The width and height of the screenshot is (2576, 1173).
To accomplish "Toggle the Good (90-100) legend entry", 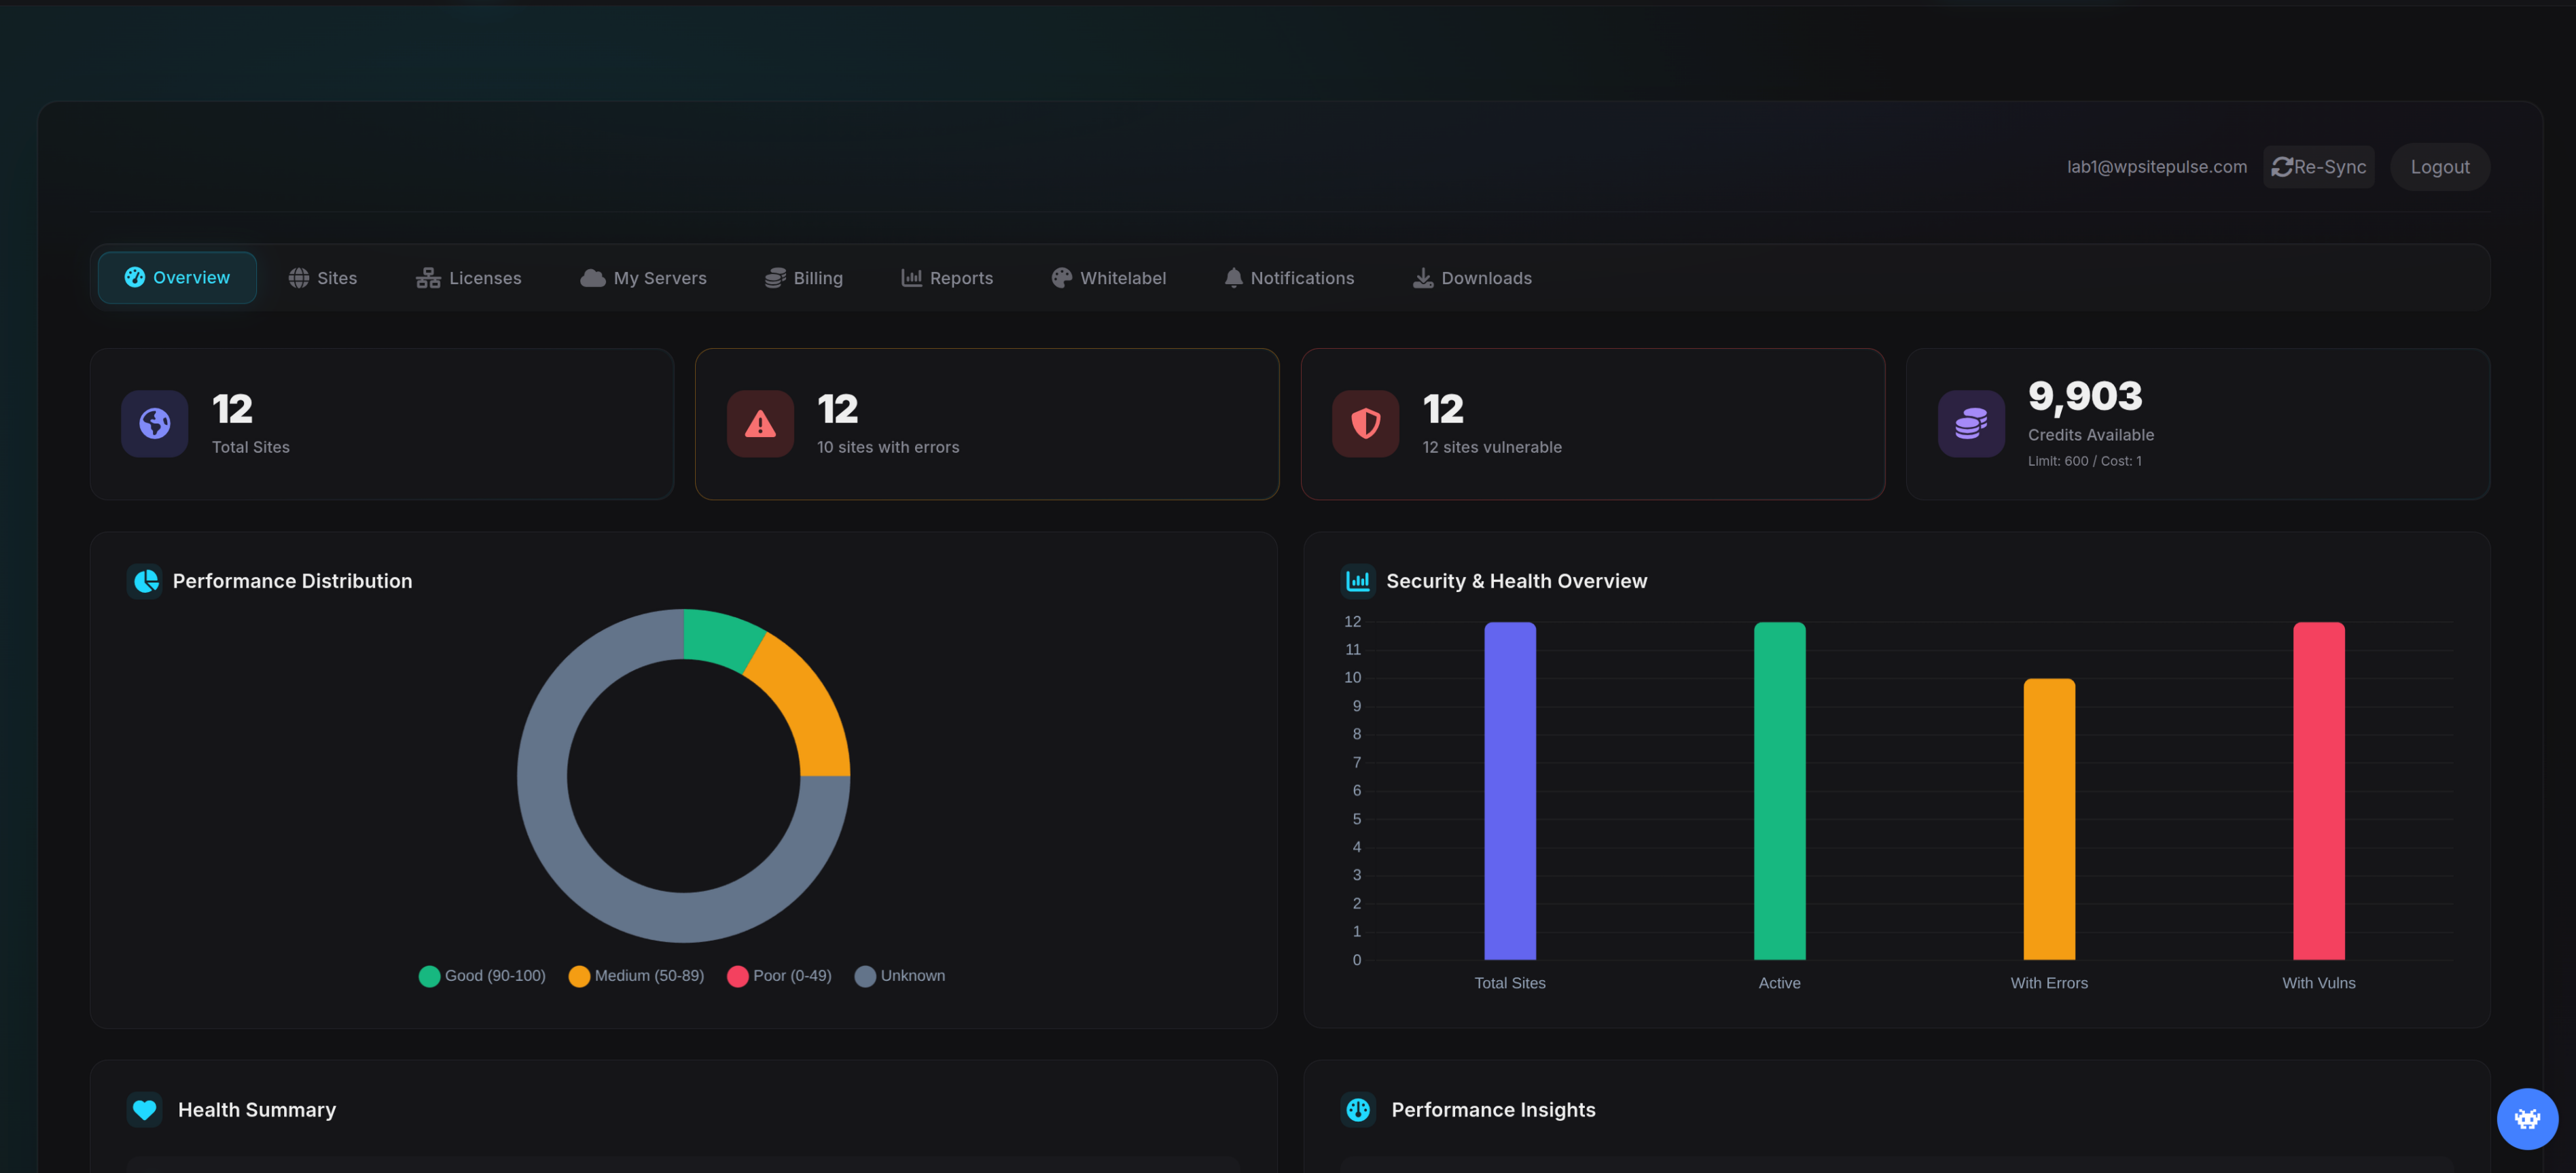I will click(482, 976).
